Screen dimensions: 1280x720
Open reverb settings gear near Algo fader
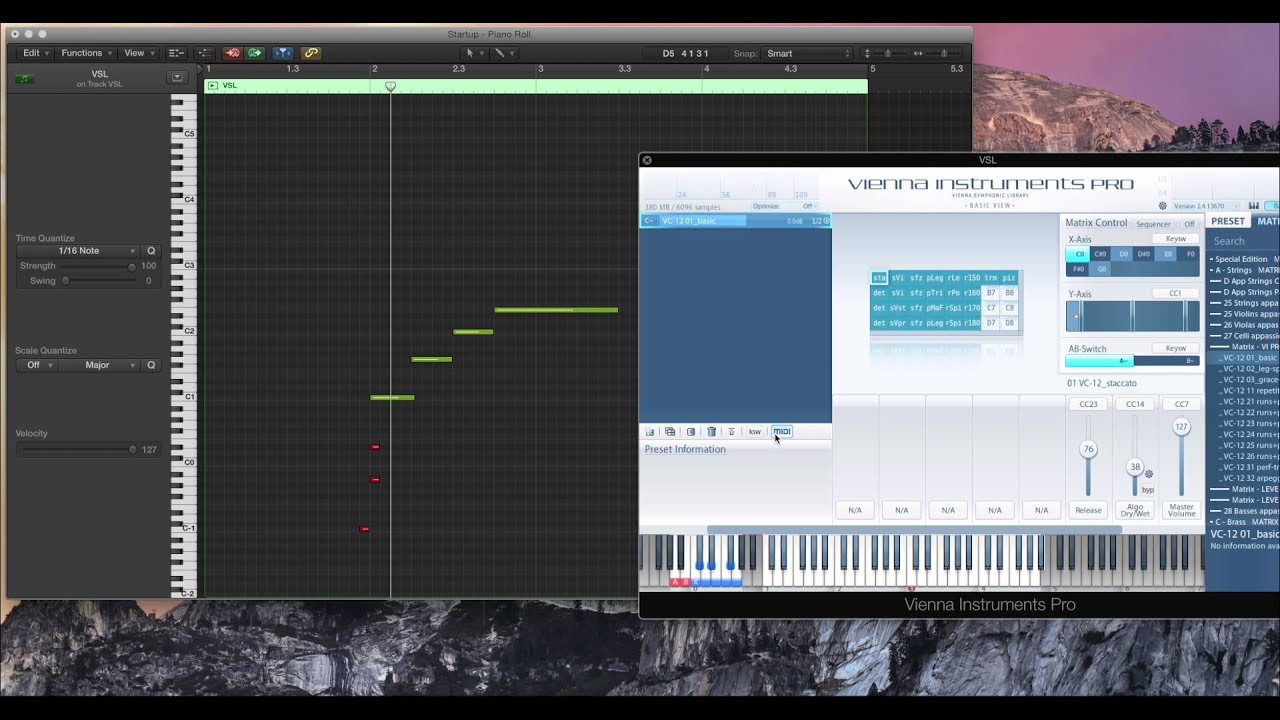pyautogui.click(x=1149, y=474)
